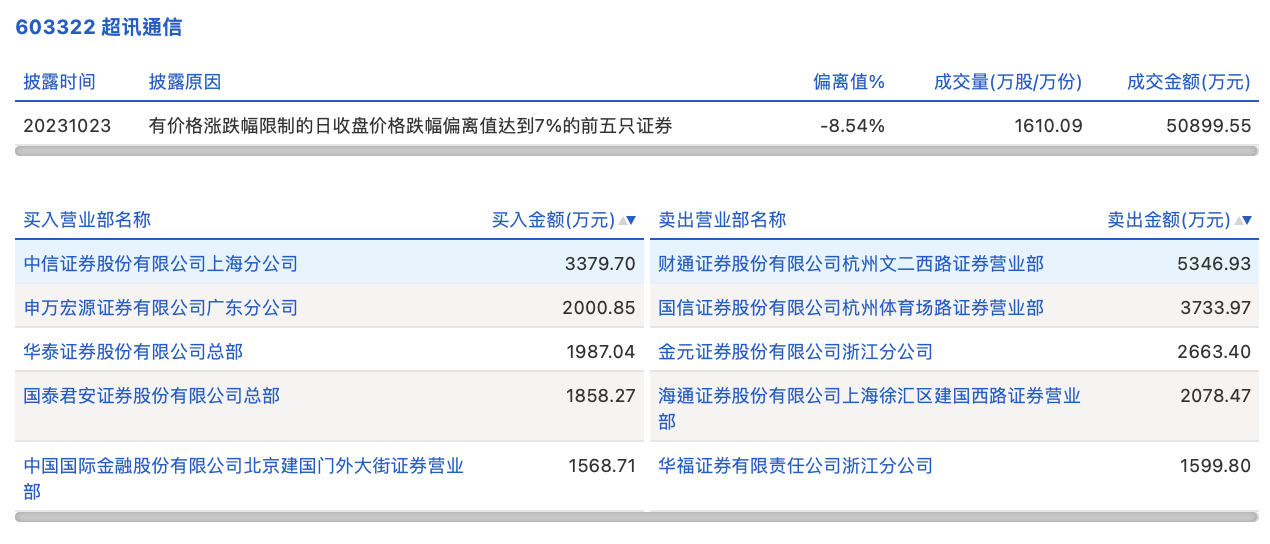The height and width of the screenshot is (544, 1270).
Task: Sort by 买入金额 using the arrow icon
Action: click(x=627, y=220)
